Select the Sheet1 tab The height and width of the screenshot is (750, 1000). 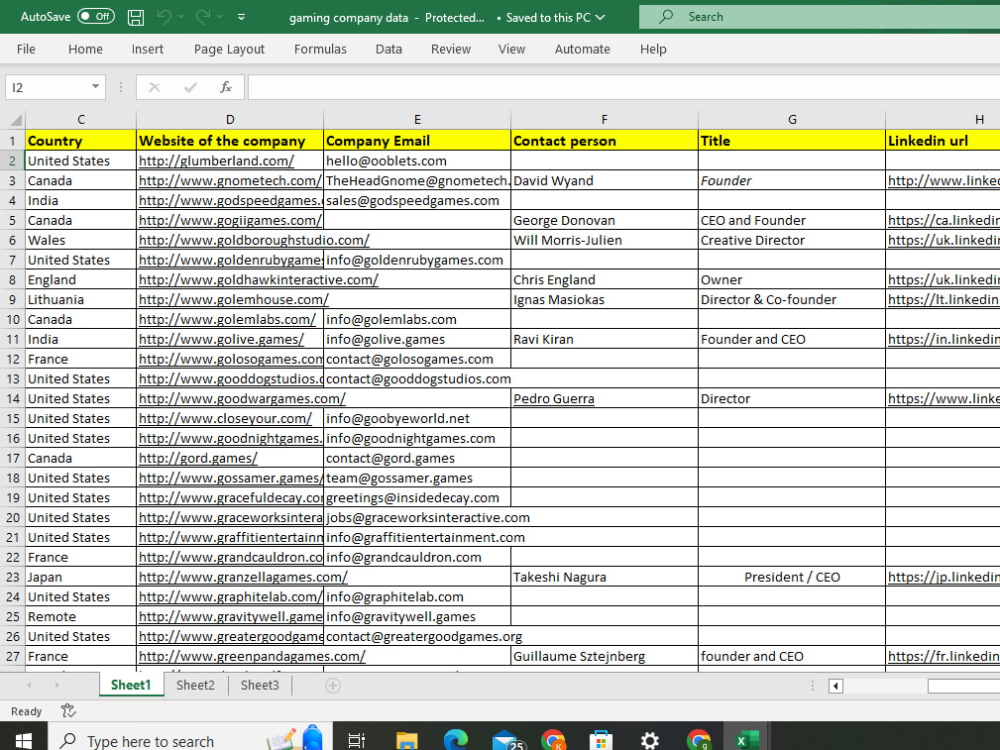click(x=131, y=685)
